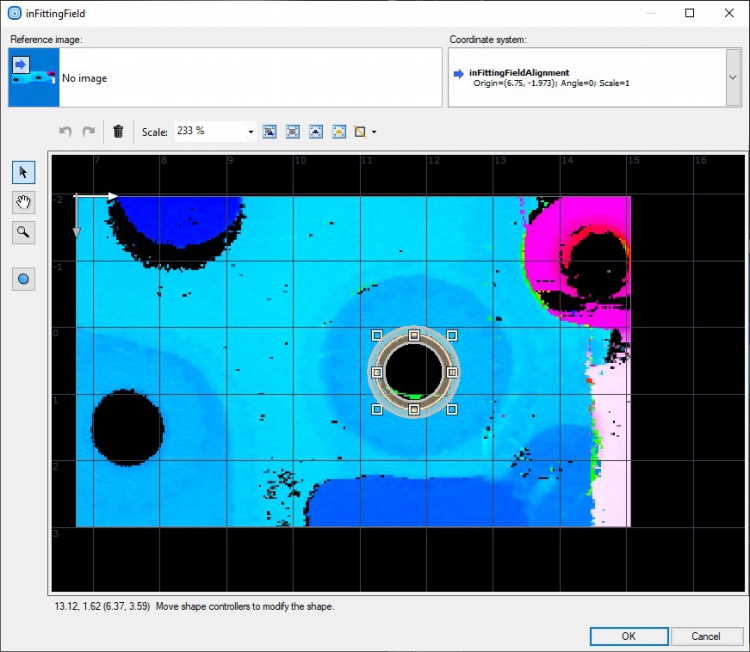Click third view icon right of Scale box
This screenshot has width=750, height=652.
316,131
